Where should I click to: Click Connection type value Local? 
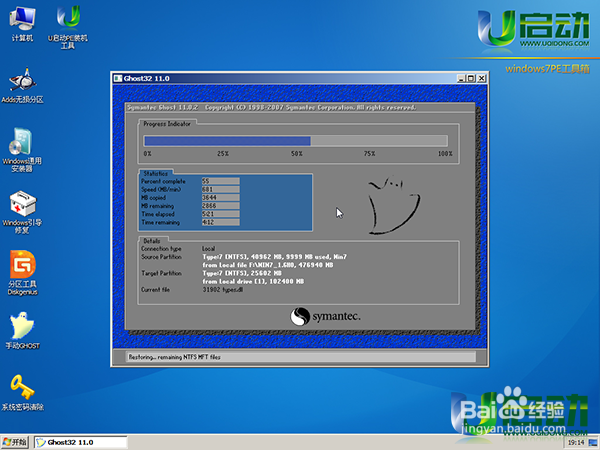click(209, 249)
